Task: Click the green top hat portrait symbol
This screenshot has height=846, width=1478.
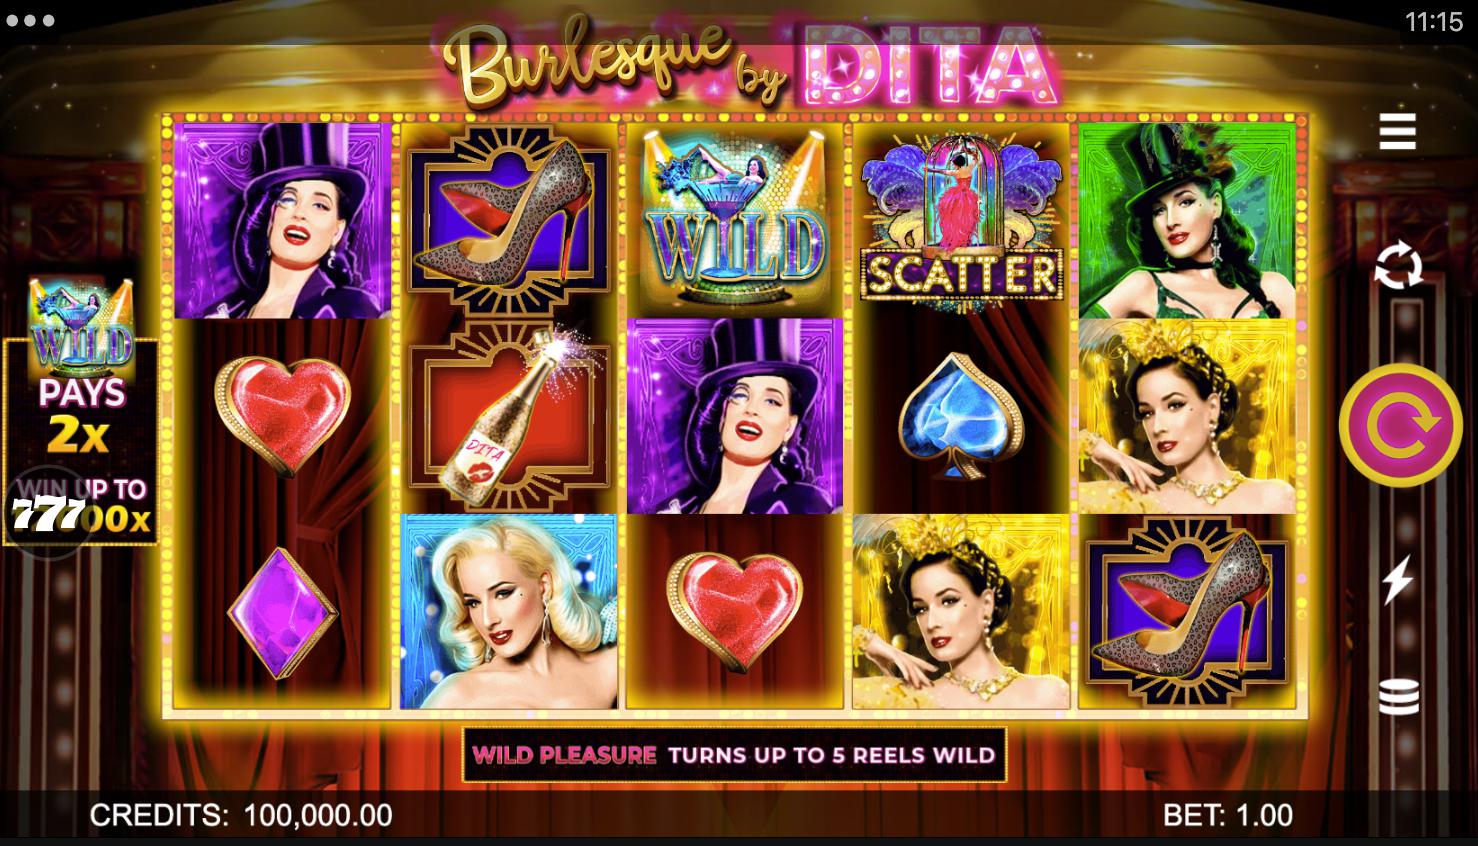Action: click(x=1186, y=221)
